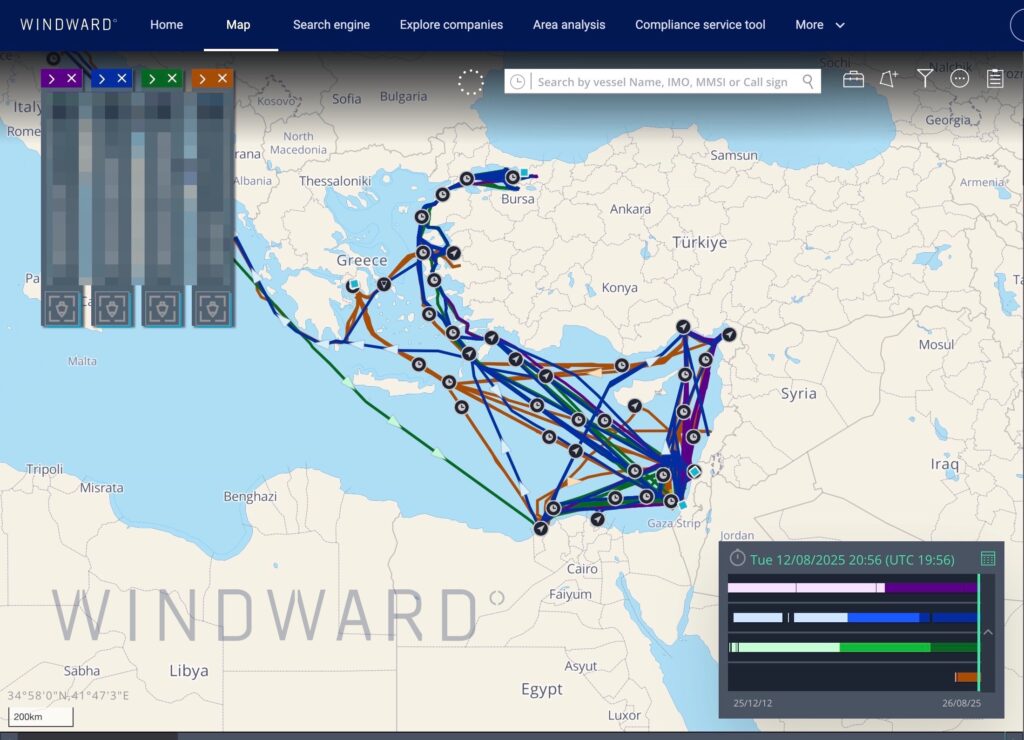The height and width of the screenshot is (740, 1024).
Task: Open the search history clock icon
Action: 517,82
